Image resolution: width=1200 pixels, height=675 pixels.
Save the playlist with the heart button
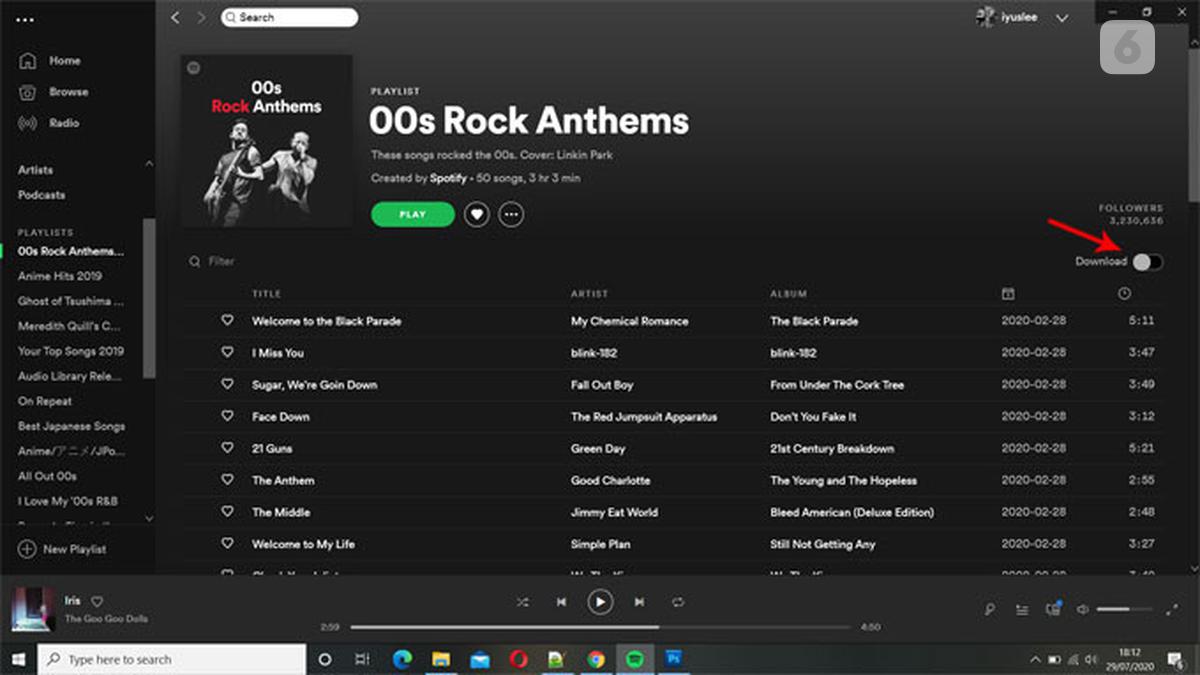[x=477, y=214]
